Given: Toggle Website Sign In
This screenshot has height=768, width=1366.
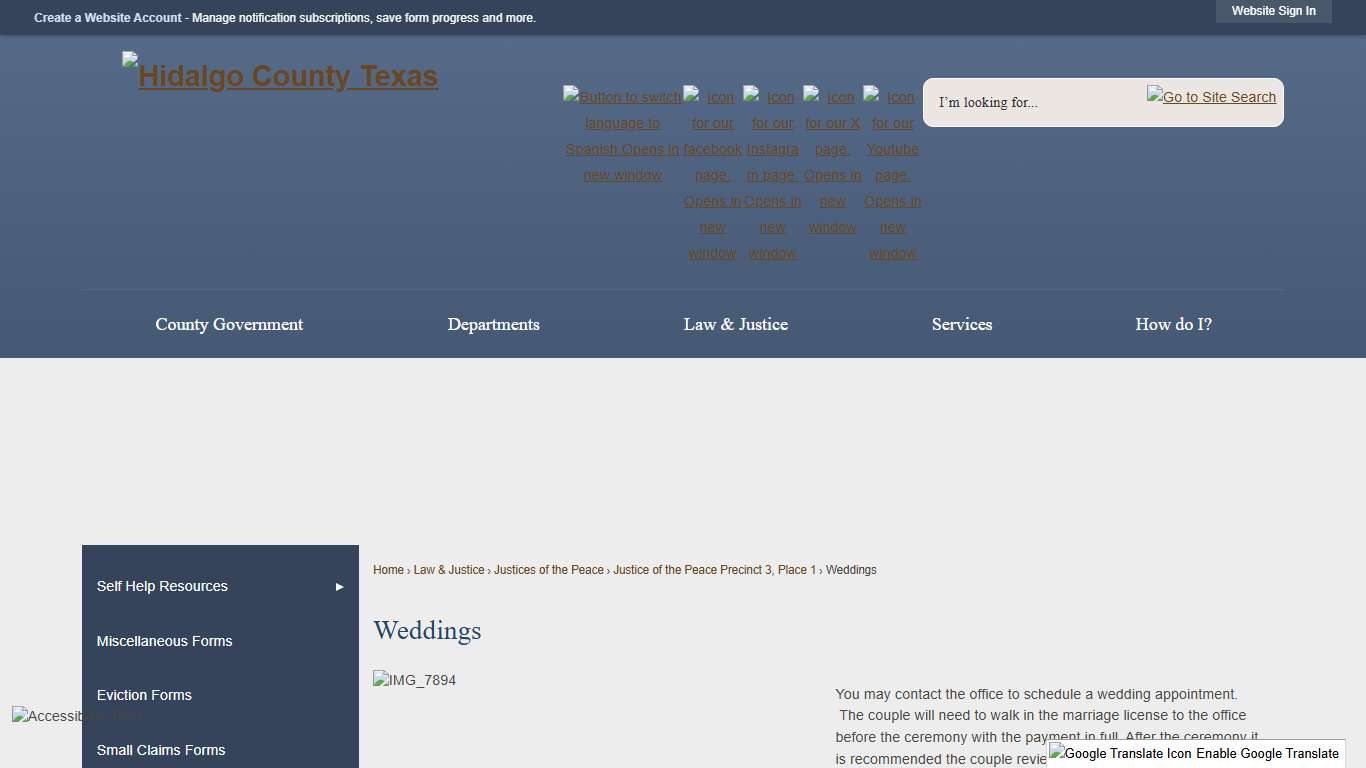Looking at the screenshot, I should click(1273, 11).
